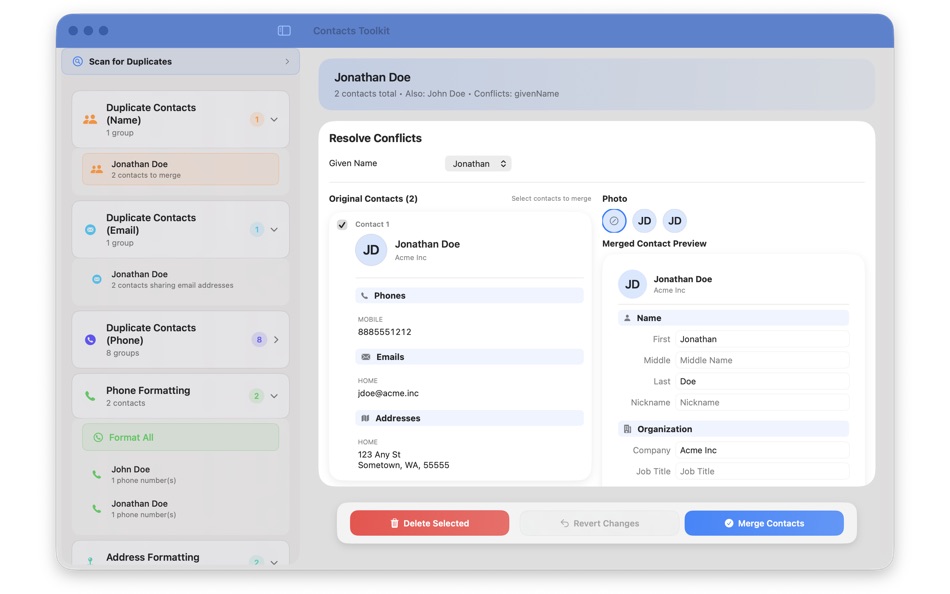
Task: Select John Doe under Phone Formatting
Action: pyautogui.click(x=180, y=473)
